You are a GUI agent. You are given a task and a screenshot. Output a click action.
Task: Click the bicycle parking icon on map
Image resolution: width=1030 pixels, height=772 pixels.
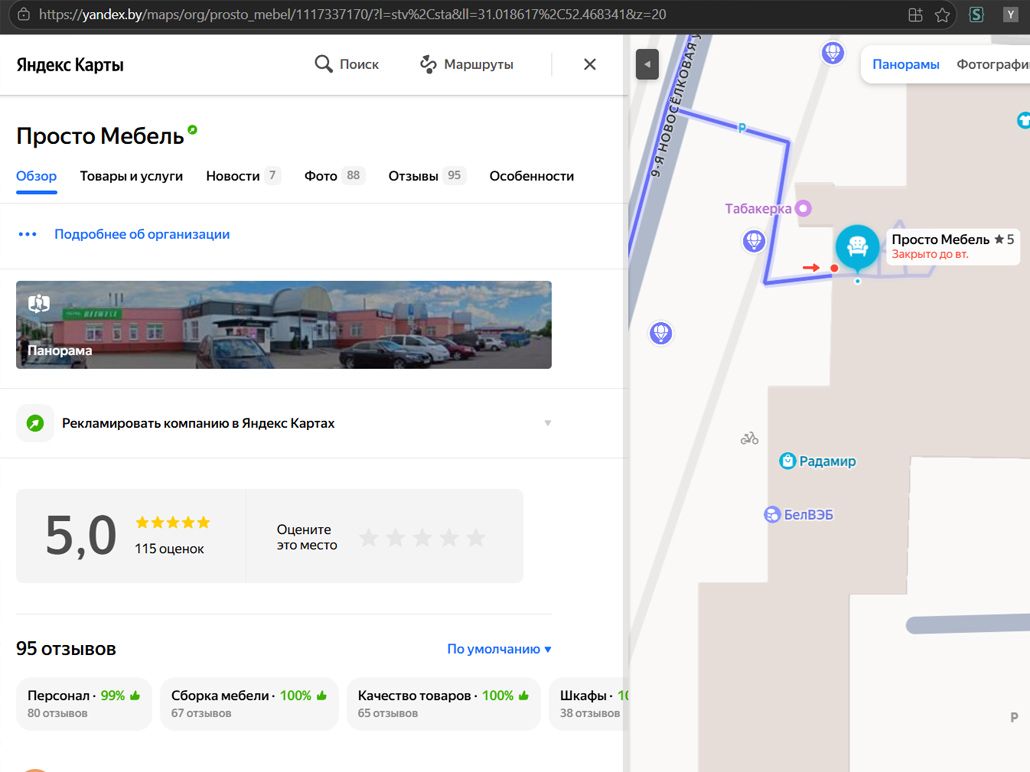coord(750,438)
